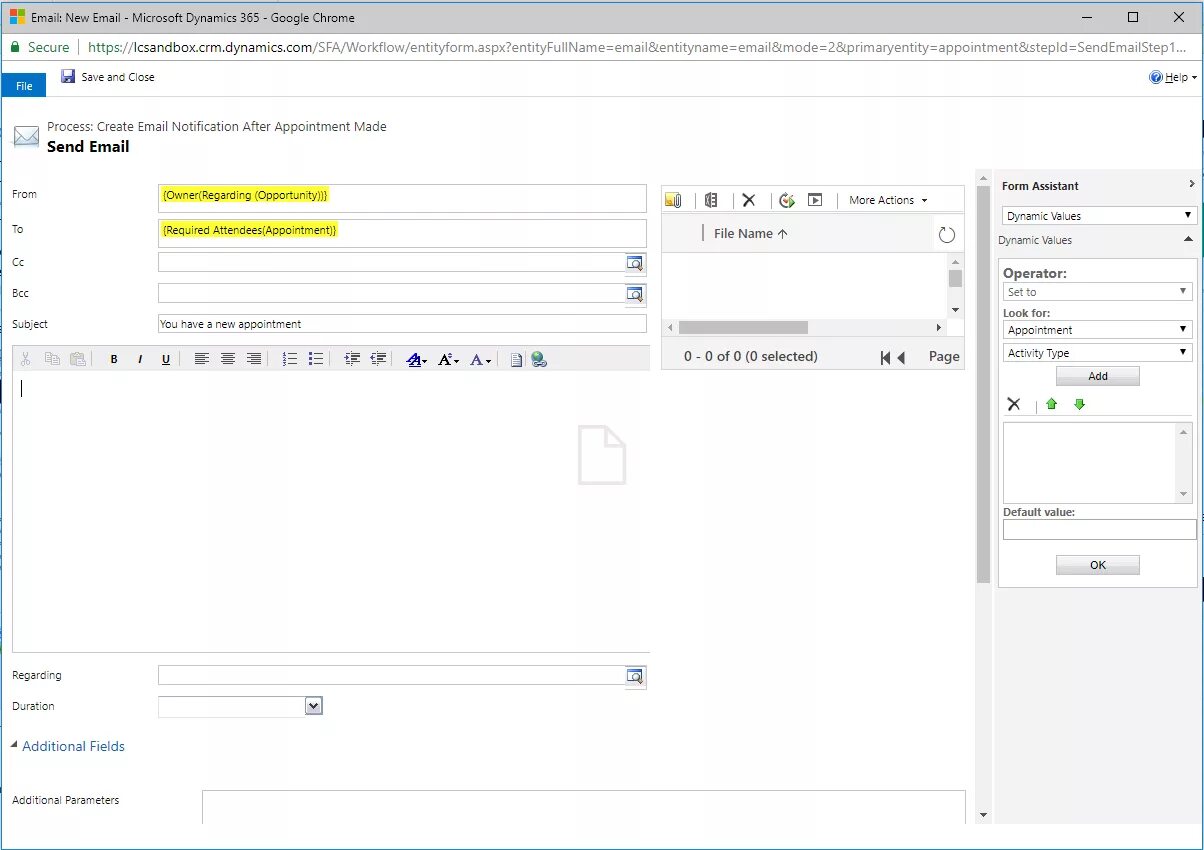Click the Regarding input field
Image resolution: width=1204 pixels, height=850 pixels.
point(391,676)
